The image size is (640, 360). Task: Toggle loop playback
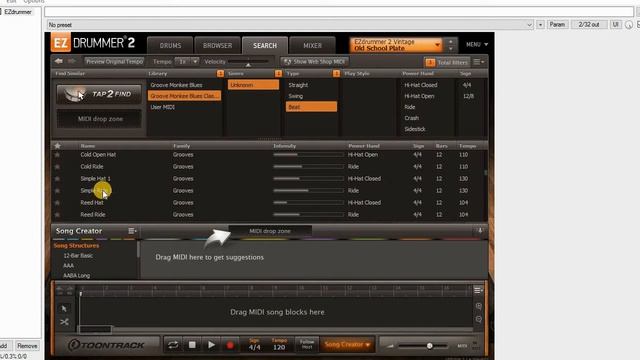pos(173,345)
